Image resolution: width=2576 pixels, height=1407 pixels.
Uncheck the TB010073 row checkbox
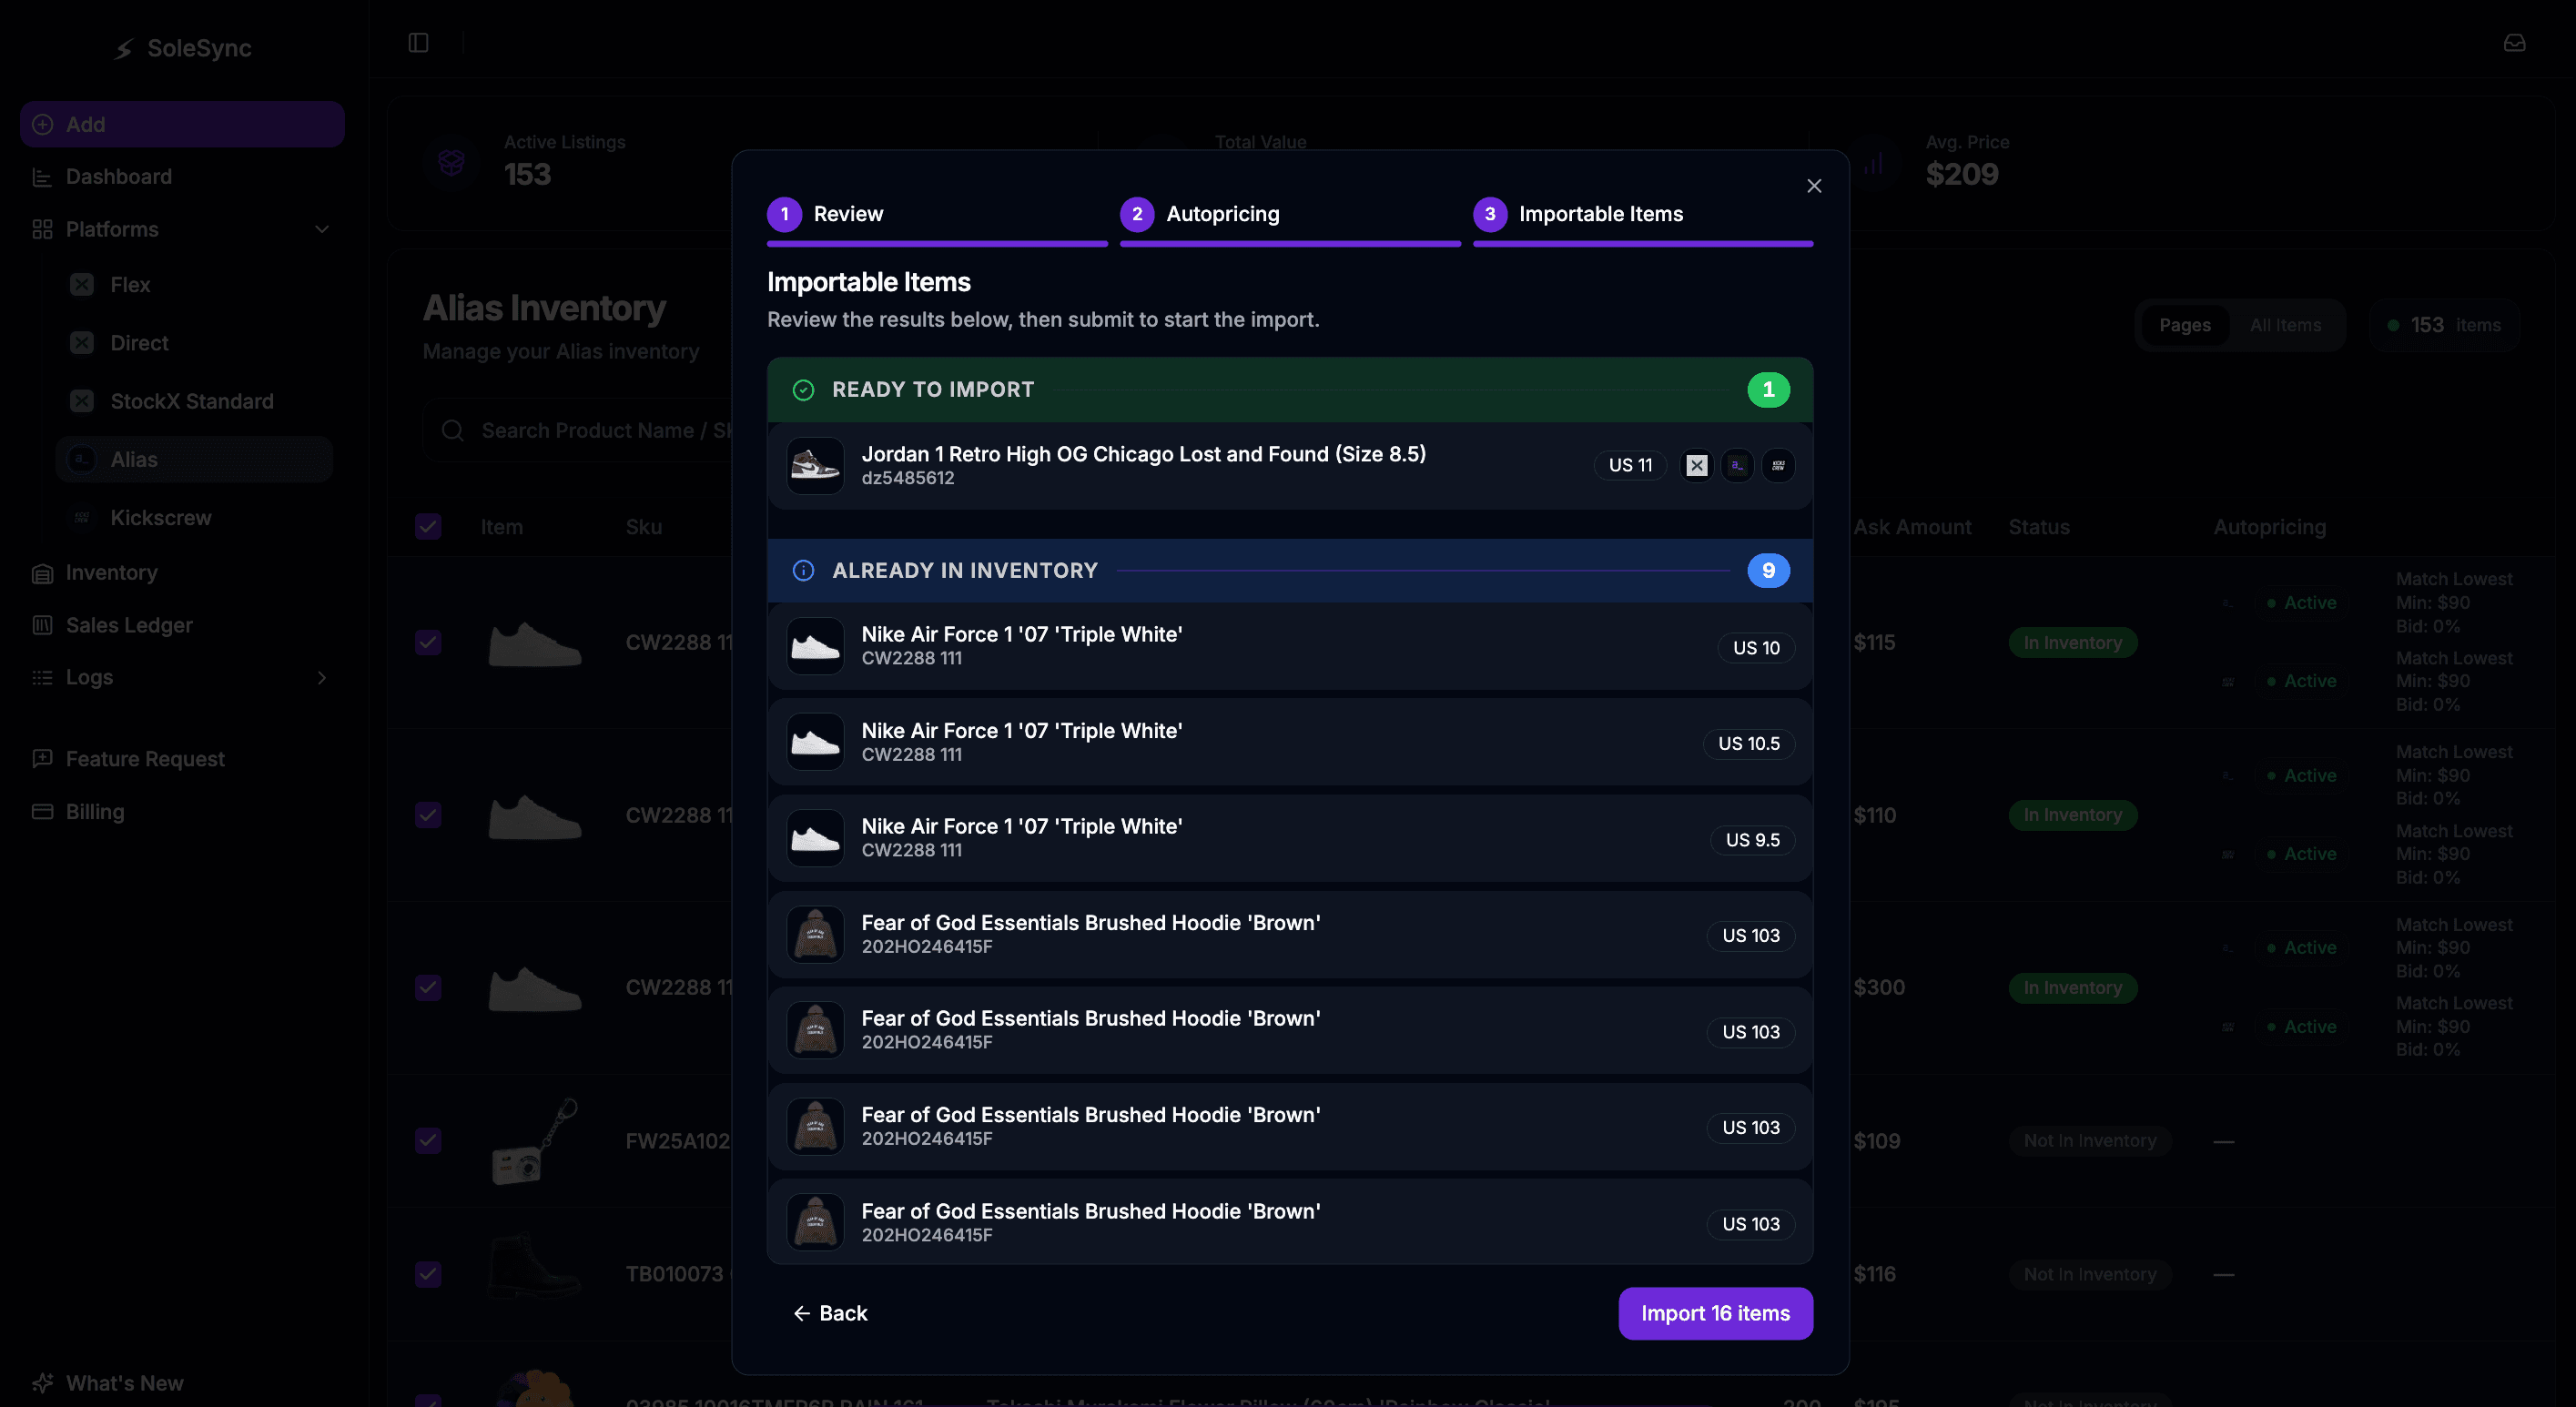428,1274
